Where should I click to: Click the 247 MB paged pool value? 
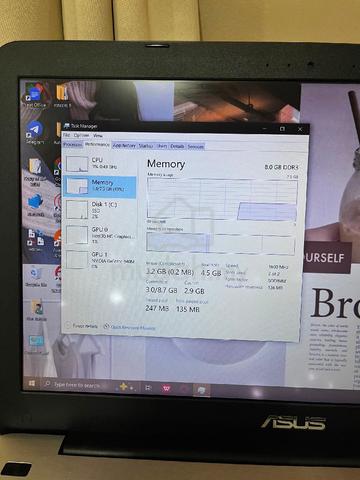[x=157, y=308]
